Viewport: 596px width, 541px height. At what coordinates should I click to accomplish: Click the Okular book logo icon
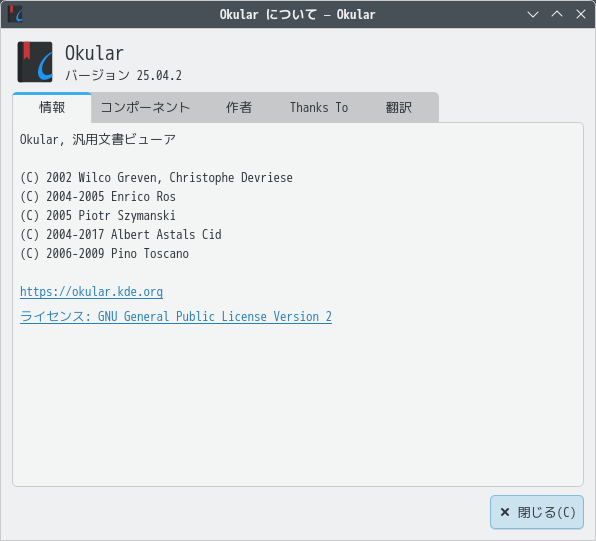click(x=35, y=62)
